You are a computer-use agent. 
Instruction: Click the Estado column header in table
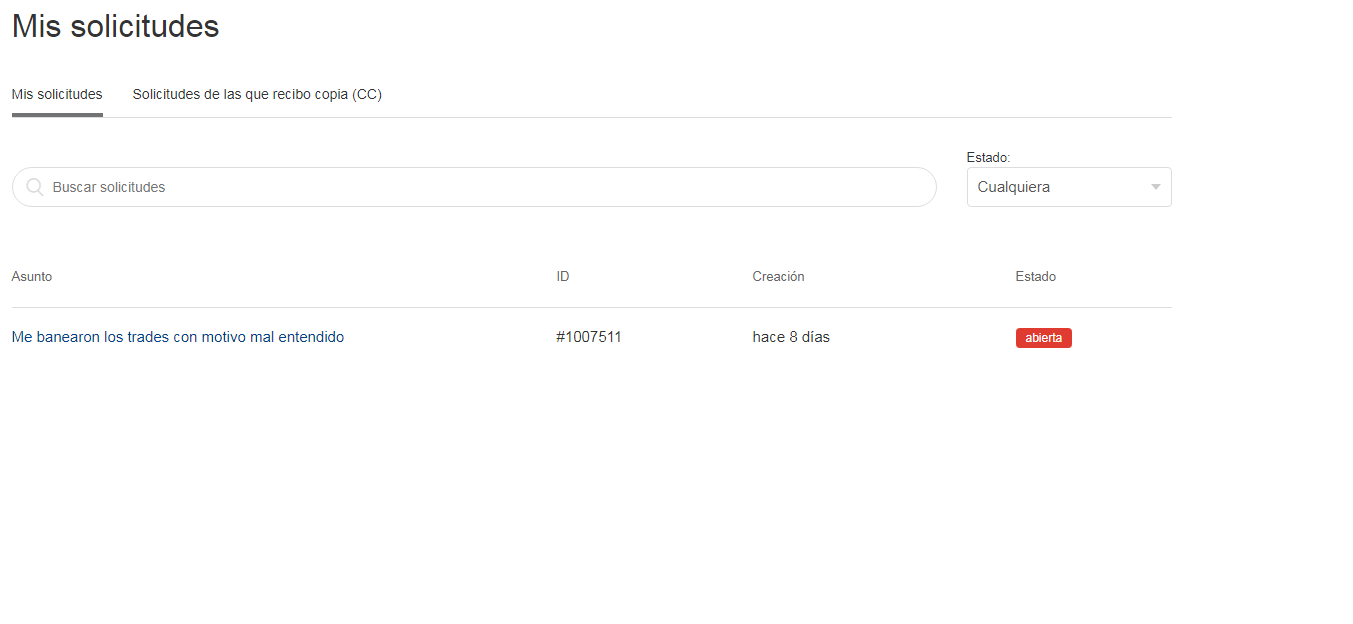tap(1036, 276)
